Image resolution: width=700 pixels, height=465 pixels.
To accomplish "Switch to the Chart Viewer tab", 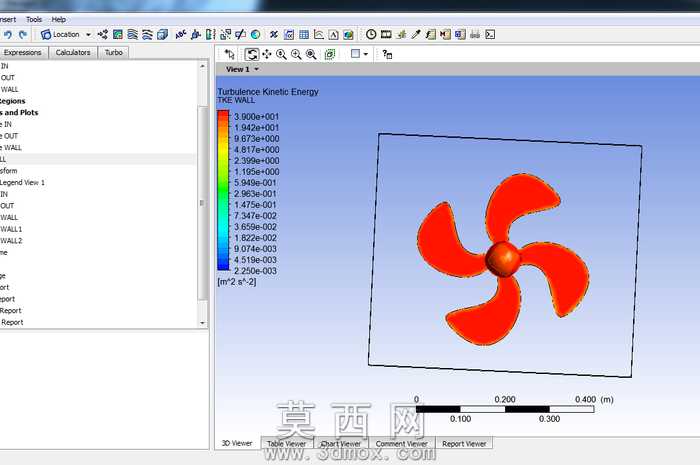I will pos(341,444).
